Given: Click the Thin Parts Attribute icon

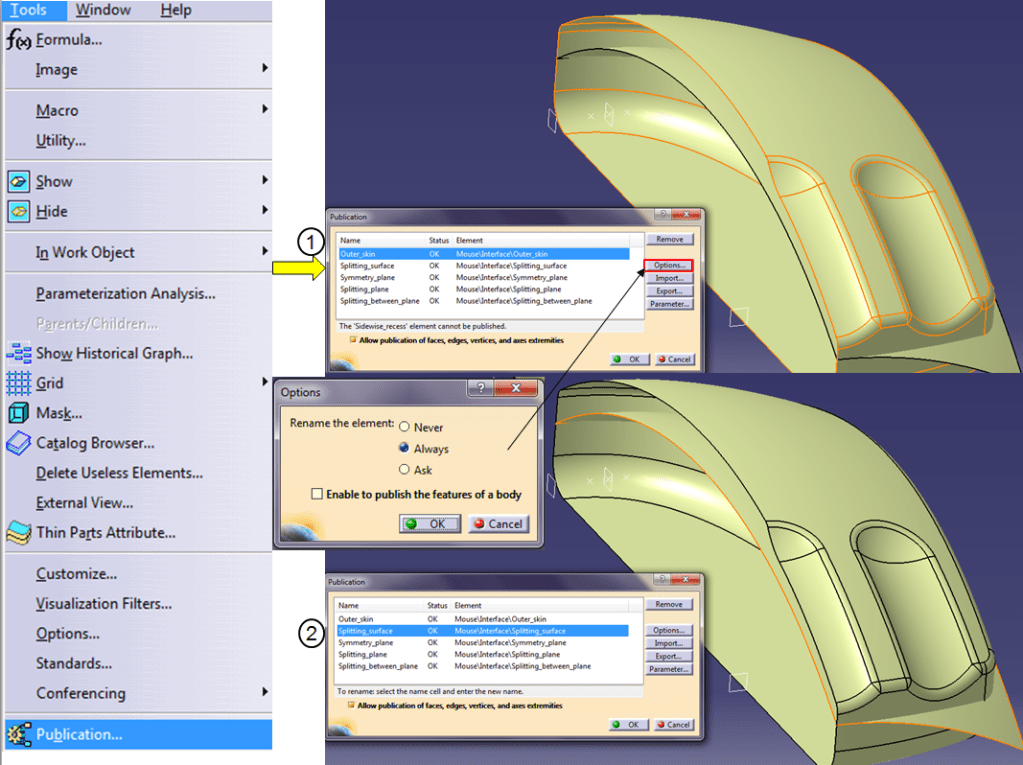Looking at the screenshot, I should (19, 533).
